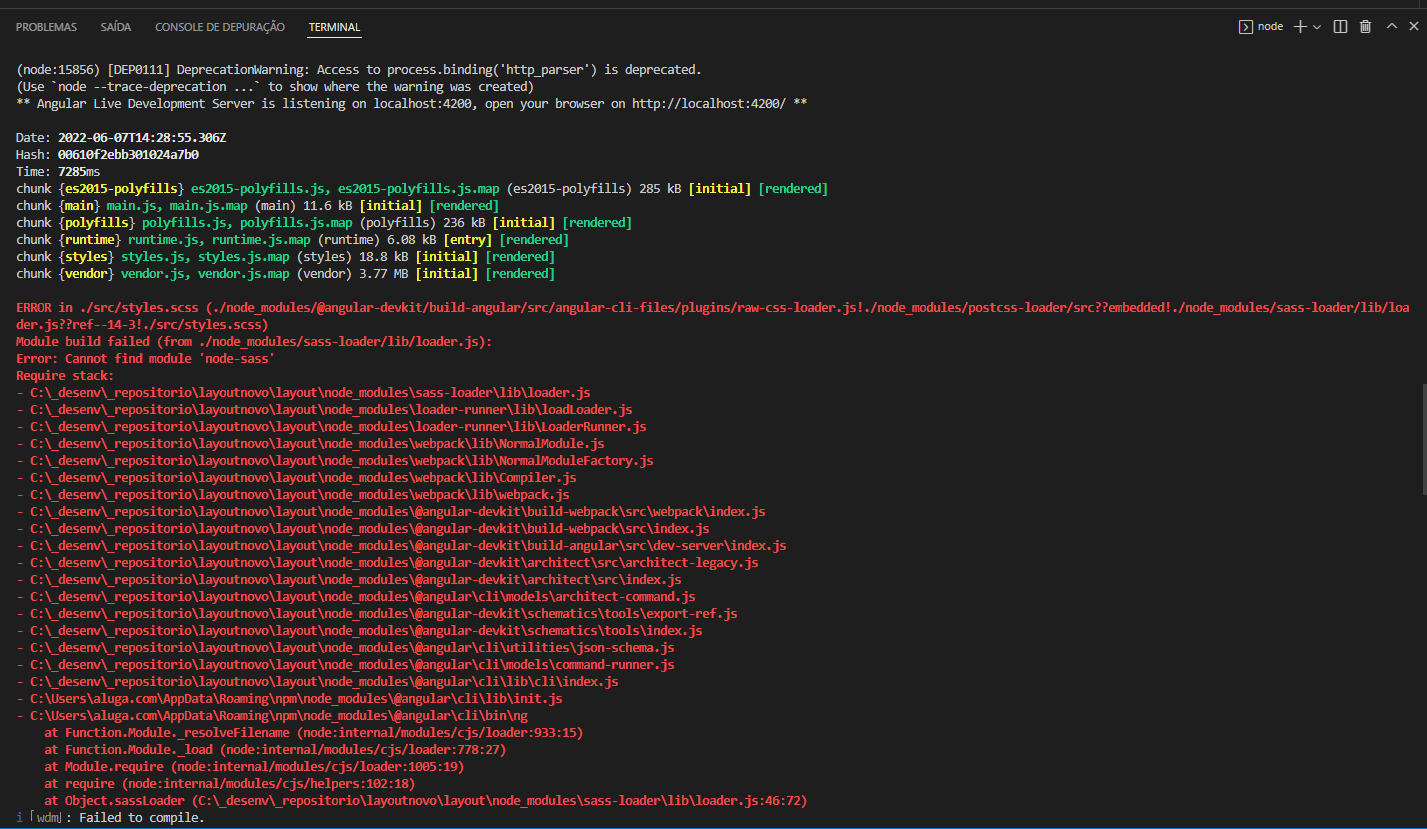Expand the launch profile dropdown chevron
This screenshot has width=1427, height=829.
[x=1316, y=27]
